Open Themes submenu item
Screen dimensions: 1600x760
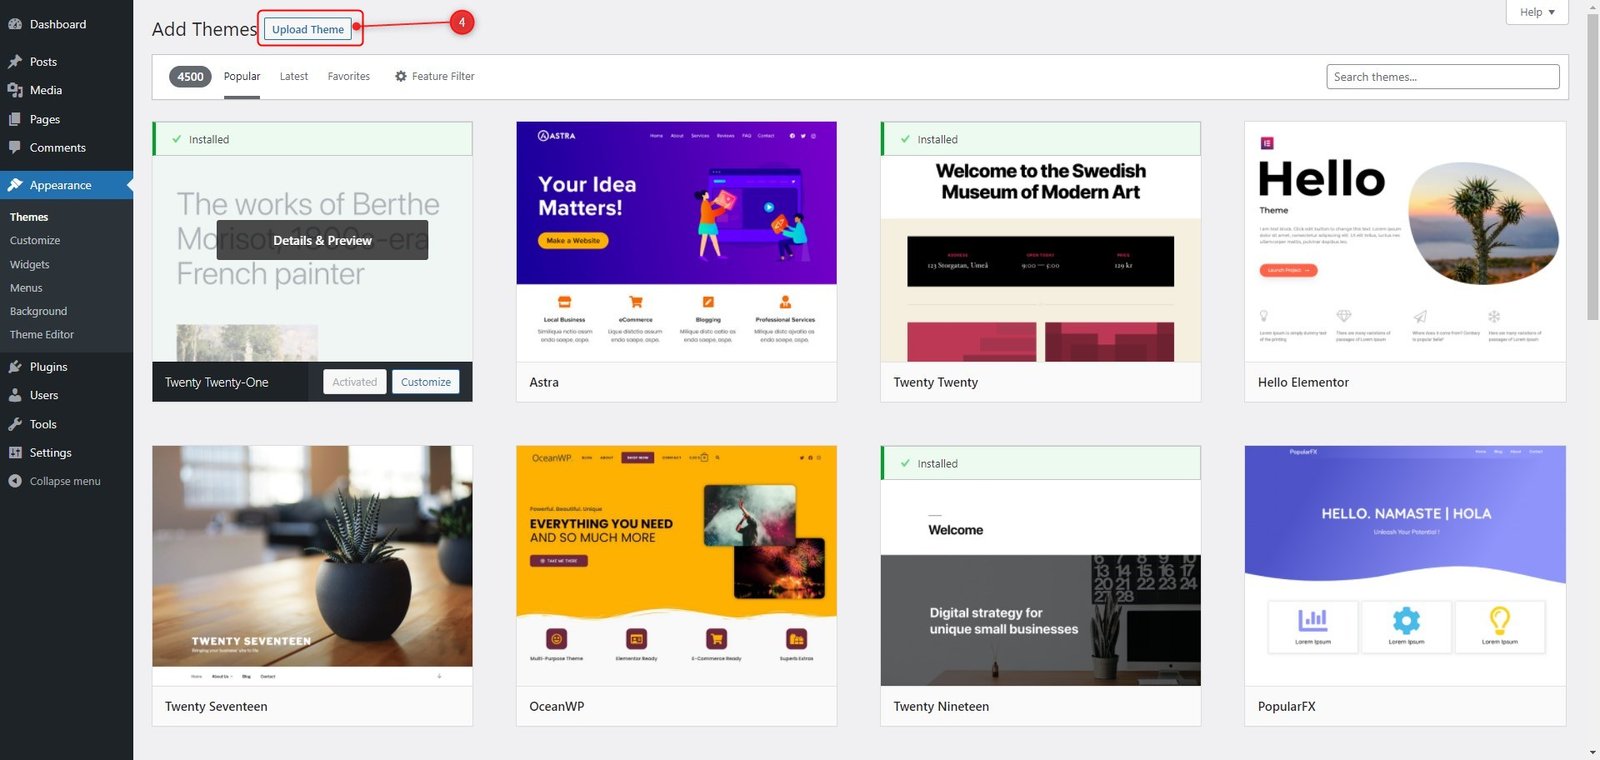tap(29, 217)
